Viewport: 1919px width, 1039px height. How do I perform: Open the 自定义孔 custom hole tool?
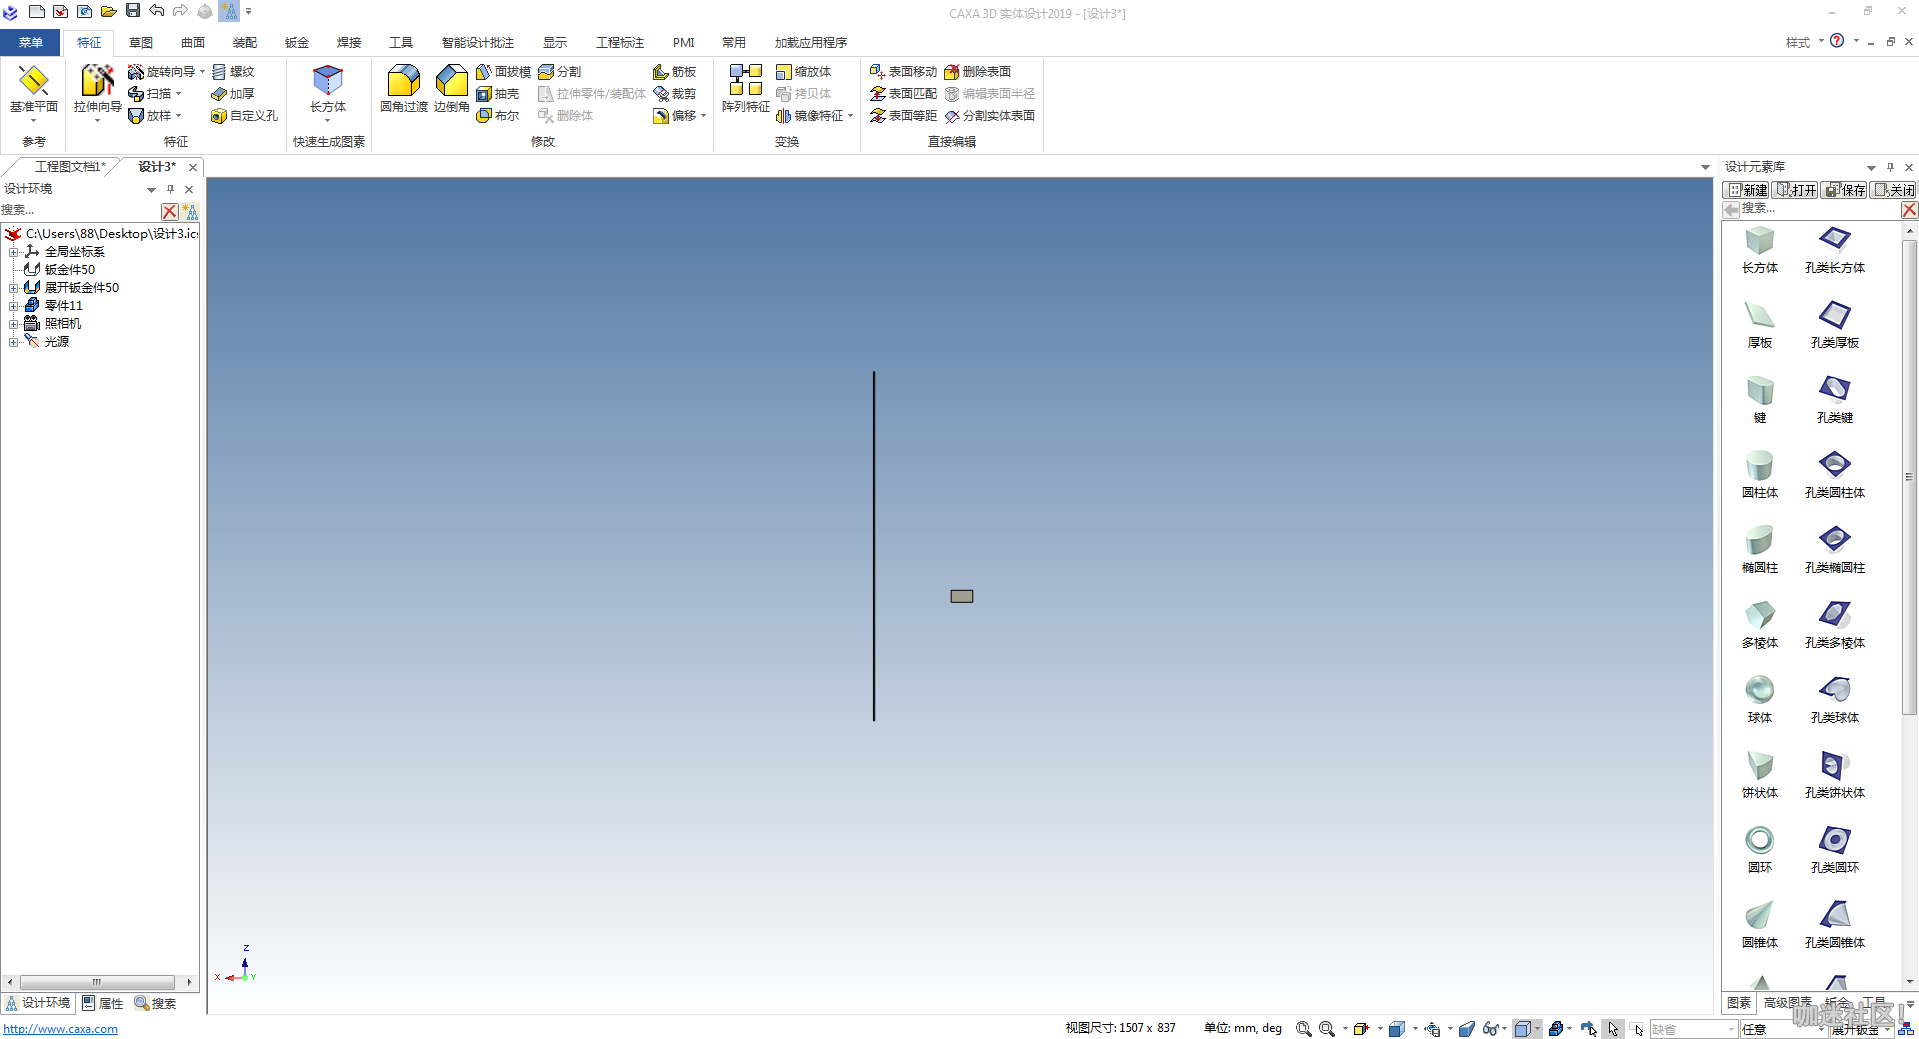(244, 116)
